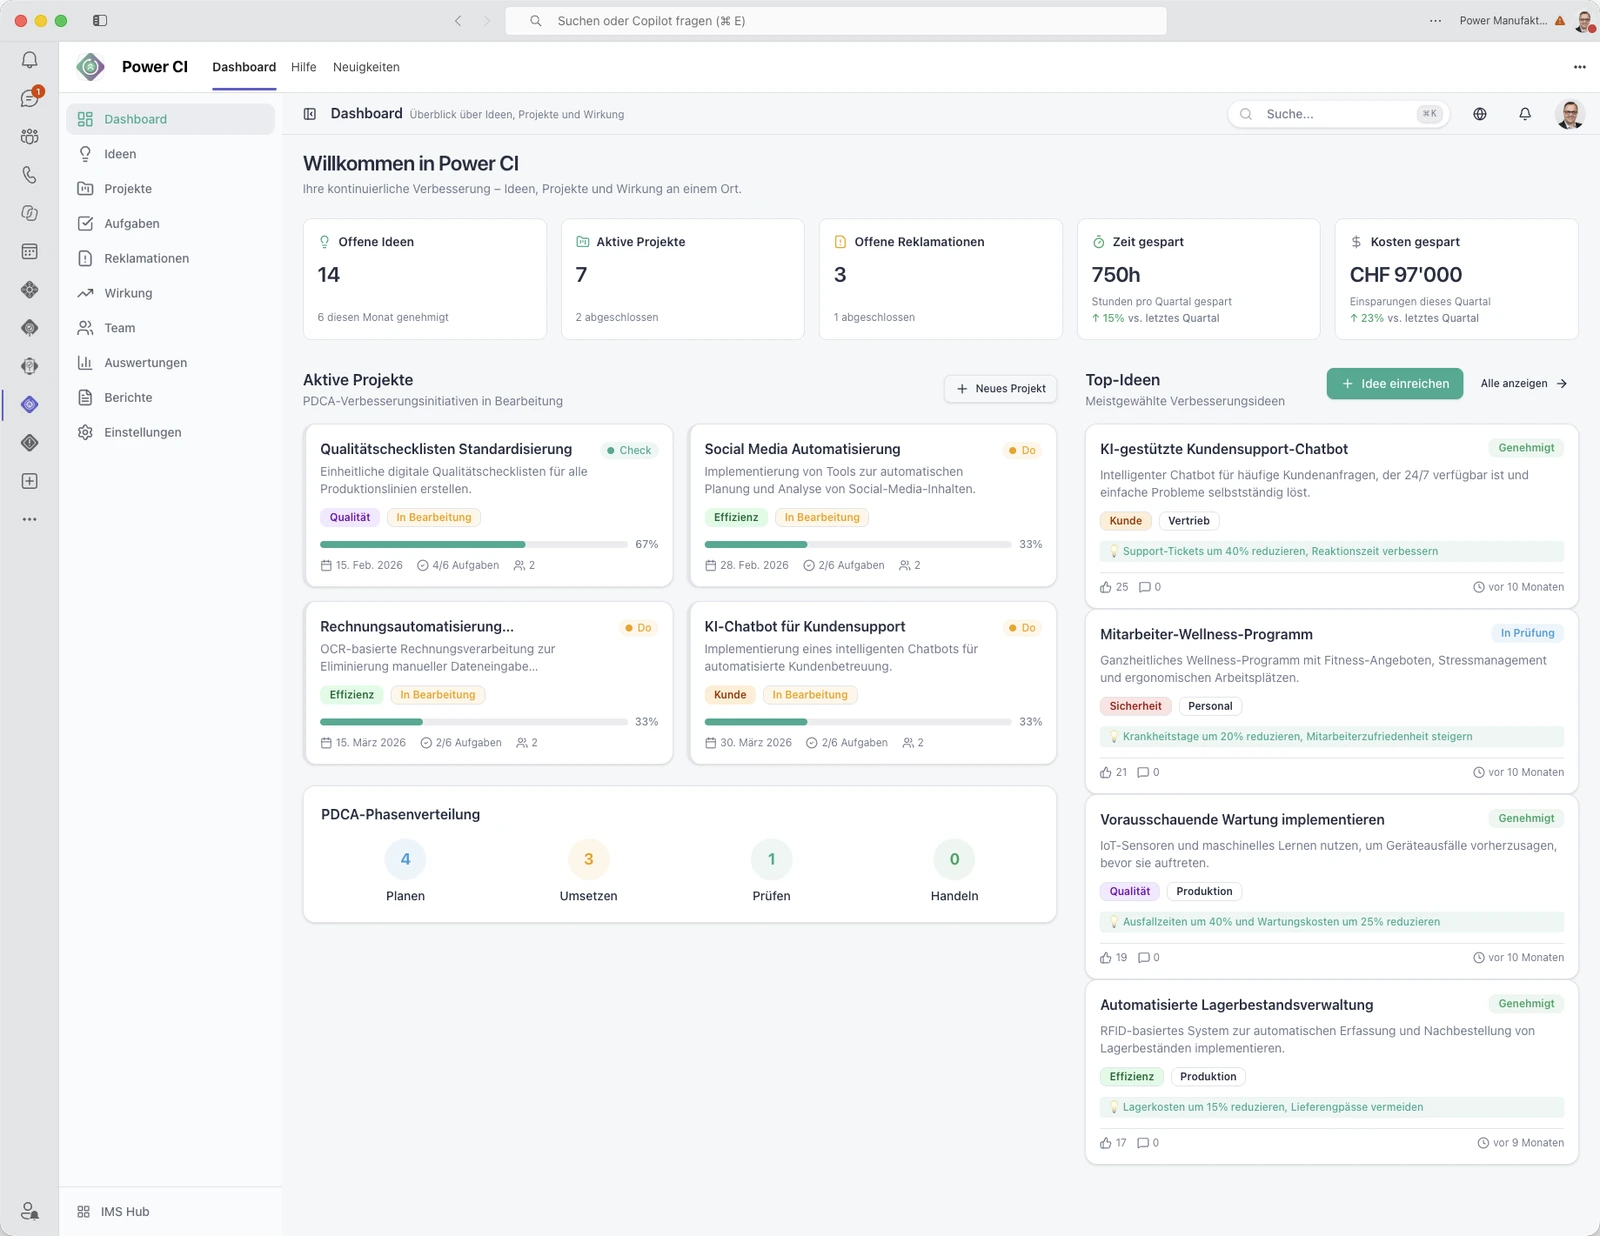
Task: Click the more options ellipsis at top right
Action: coord(1580,67)
